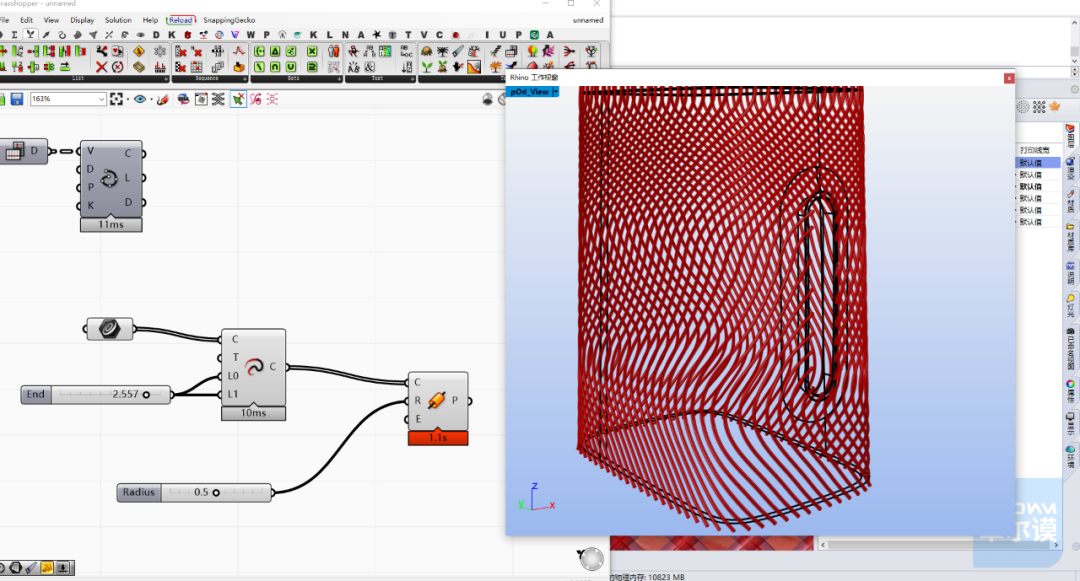Open the Edit menu in Grasshopper
Viewport: 1080px width, 581px height.
(x=26, y=20)
